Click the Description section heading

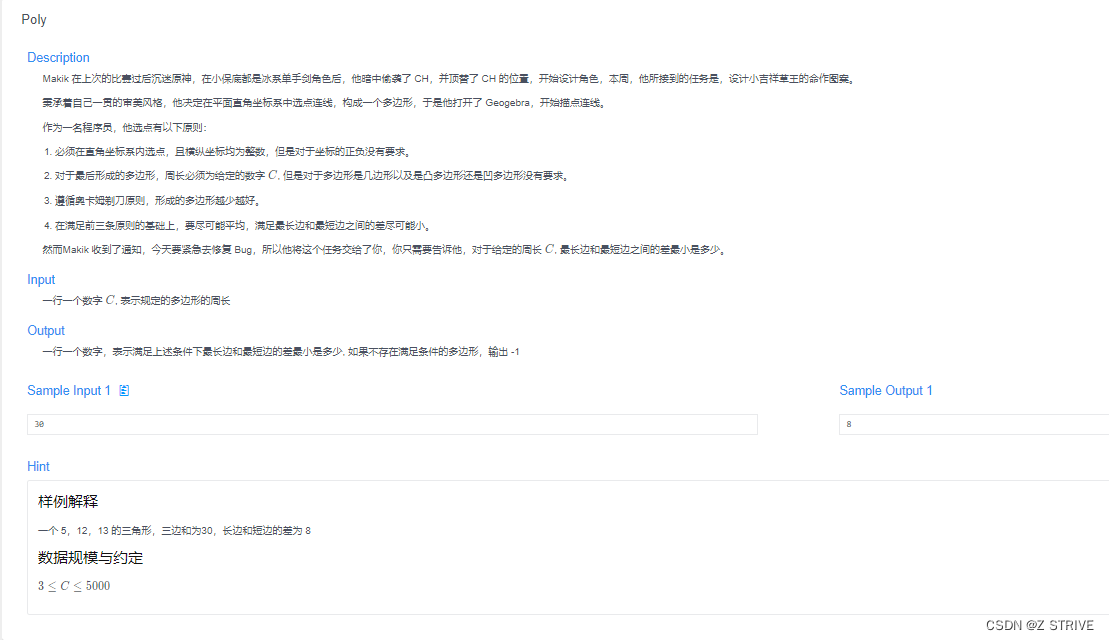tap(58, 57)
